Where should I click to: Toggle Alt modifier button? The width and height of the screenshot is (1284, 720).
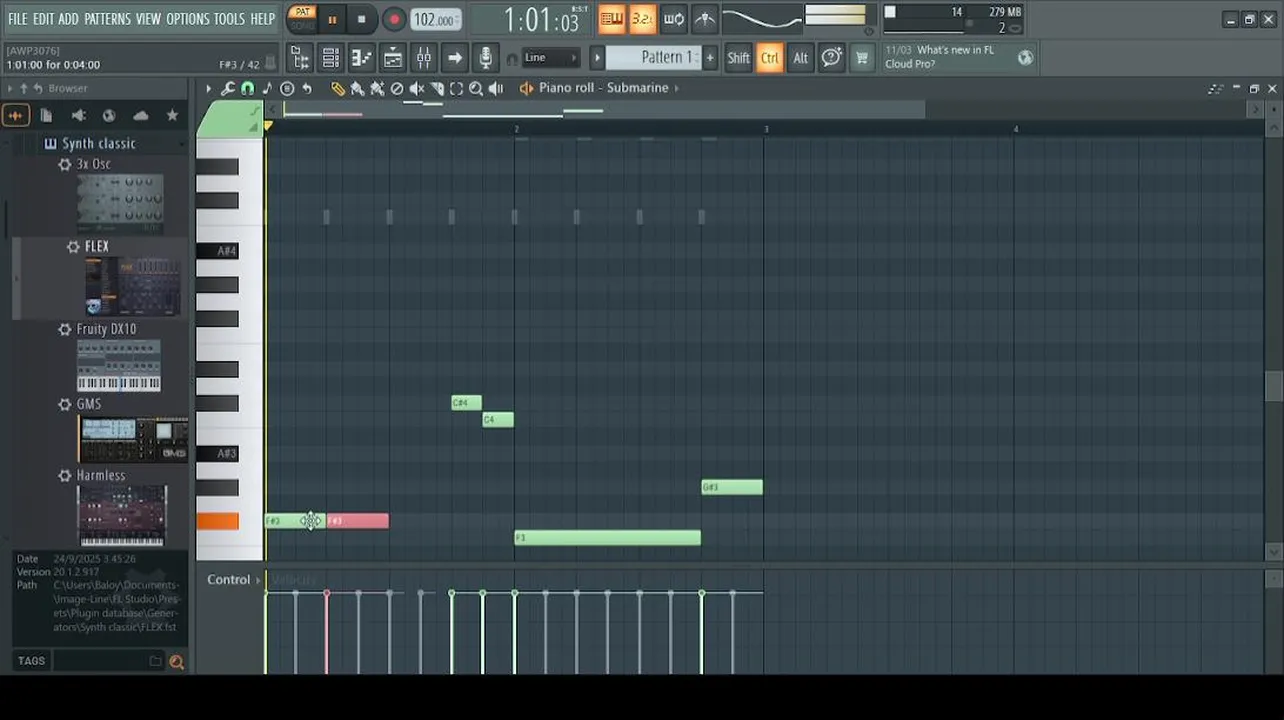(x=801, y=58)
